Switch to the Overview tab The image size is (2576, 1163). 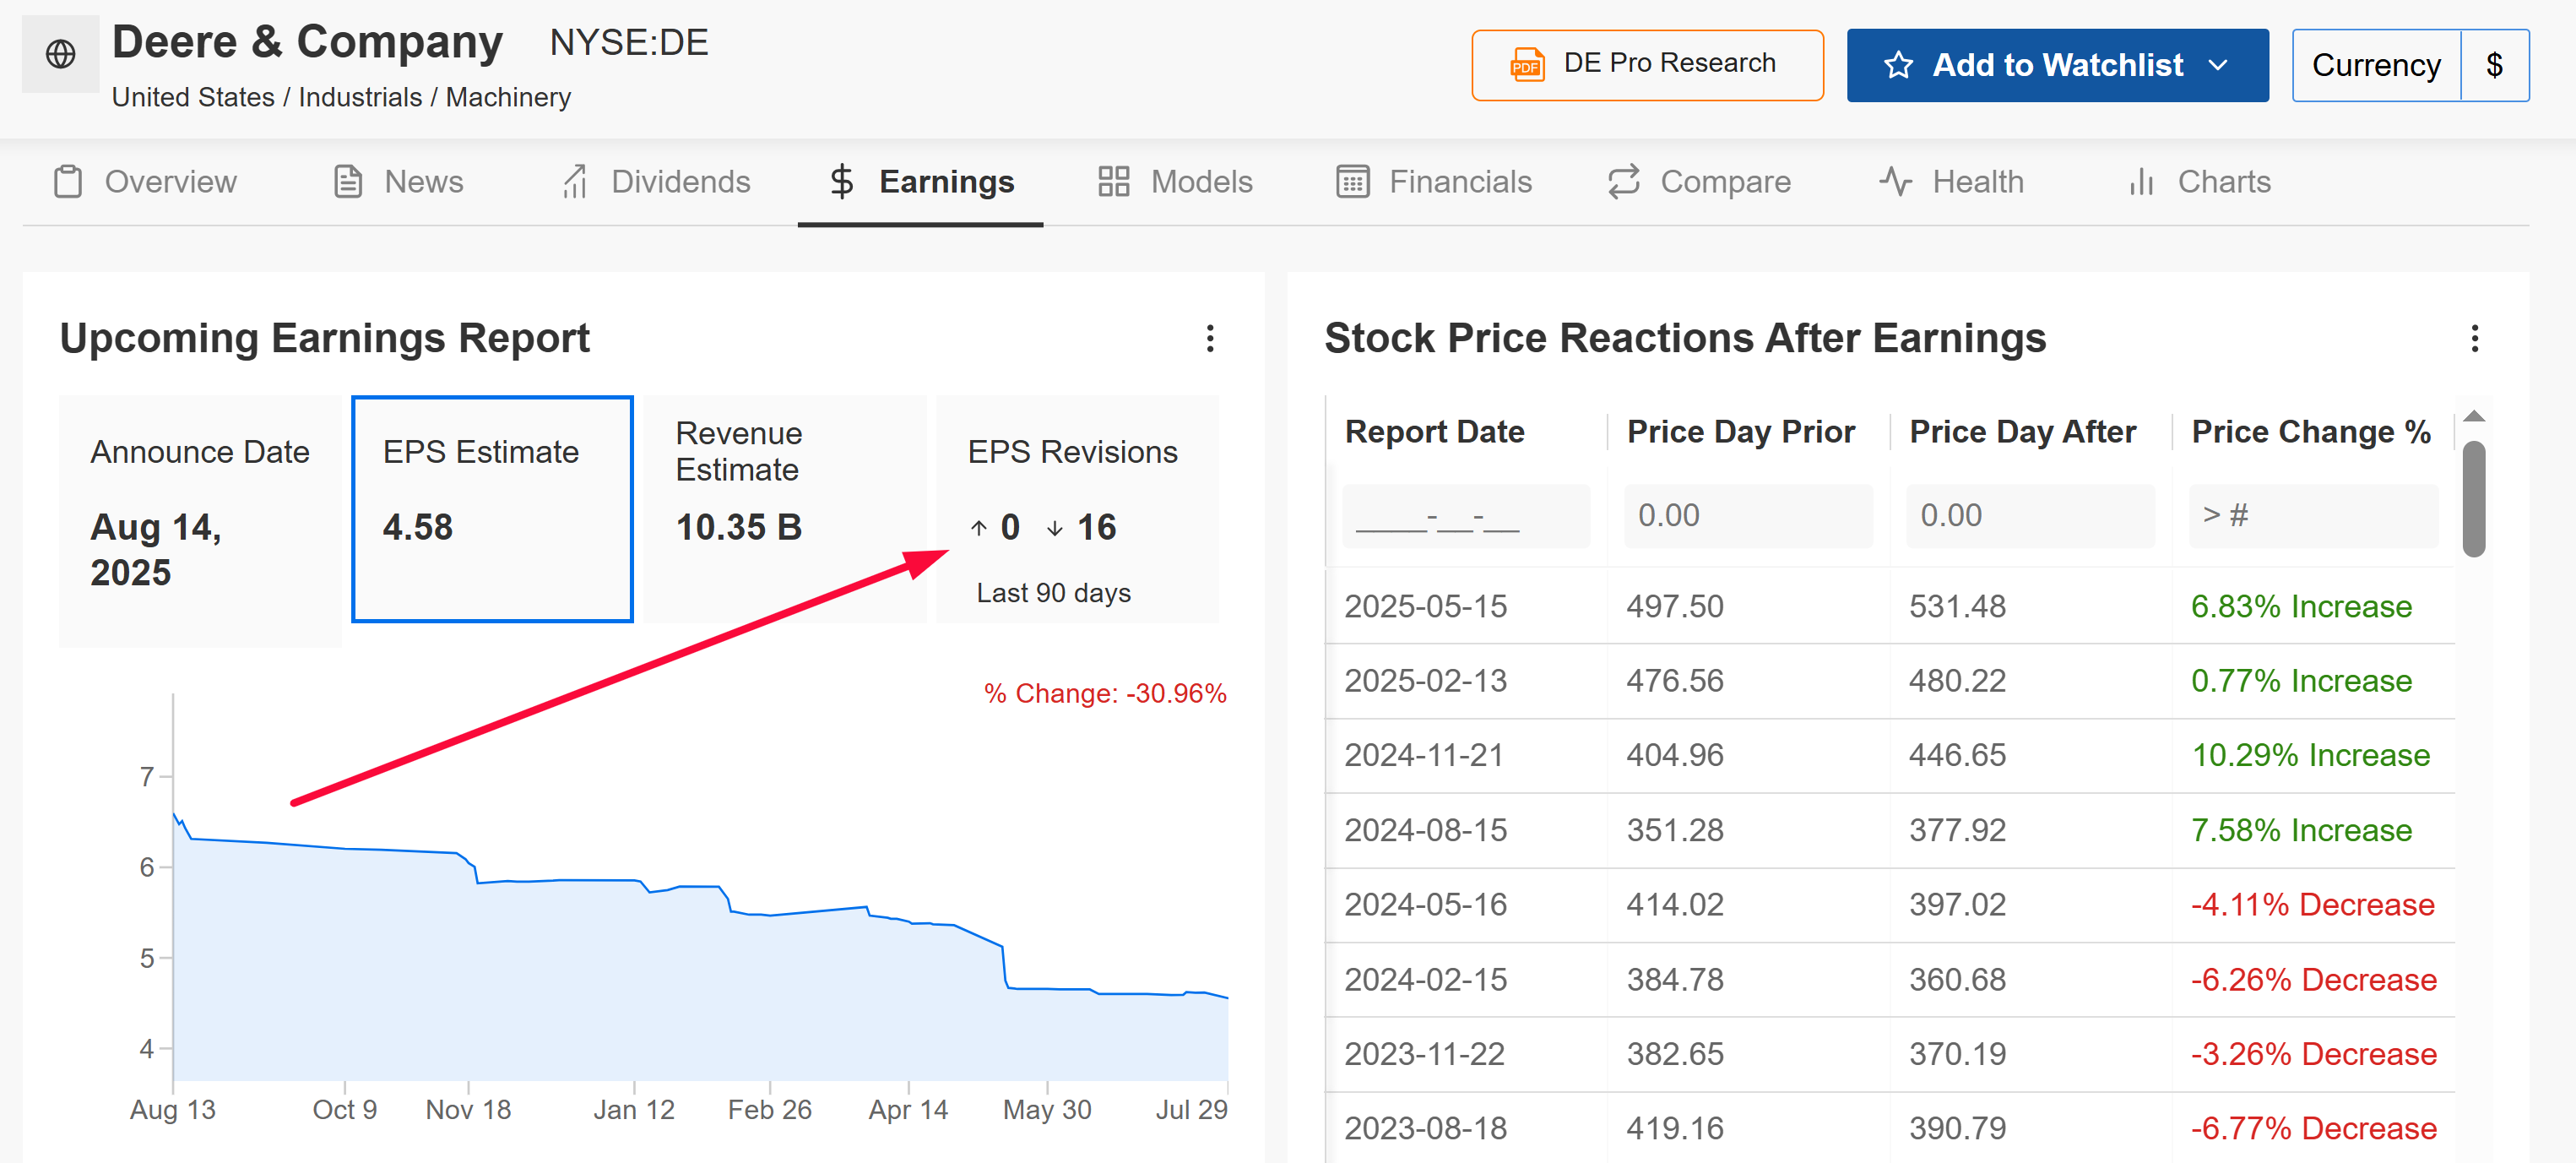pyautogui.click(x=145, y=182)
